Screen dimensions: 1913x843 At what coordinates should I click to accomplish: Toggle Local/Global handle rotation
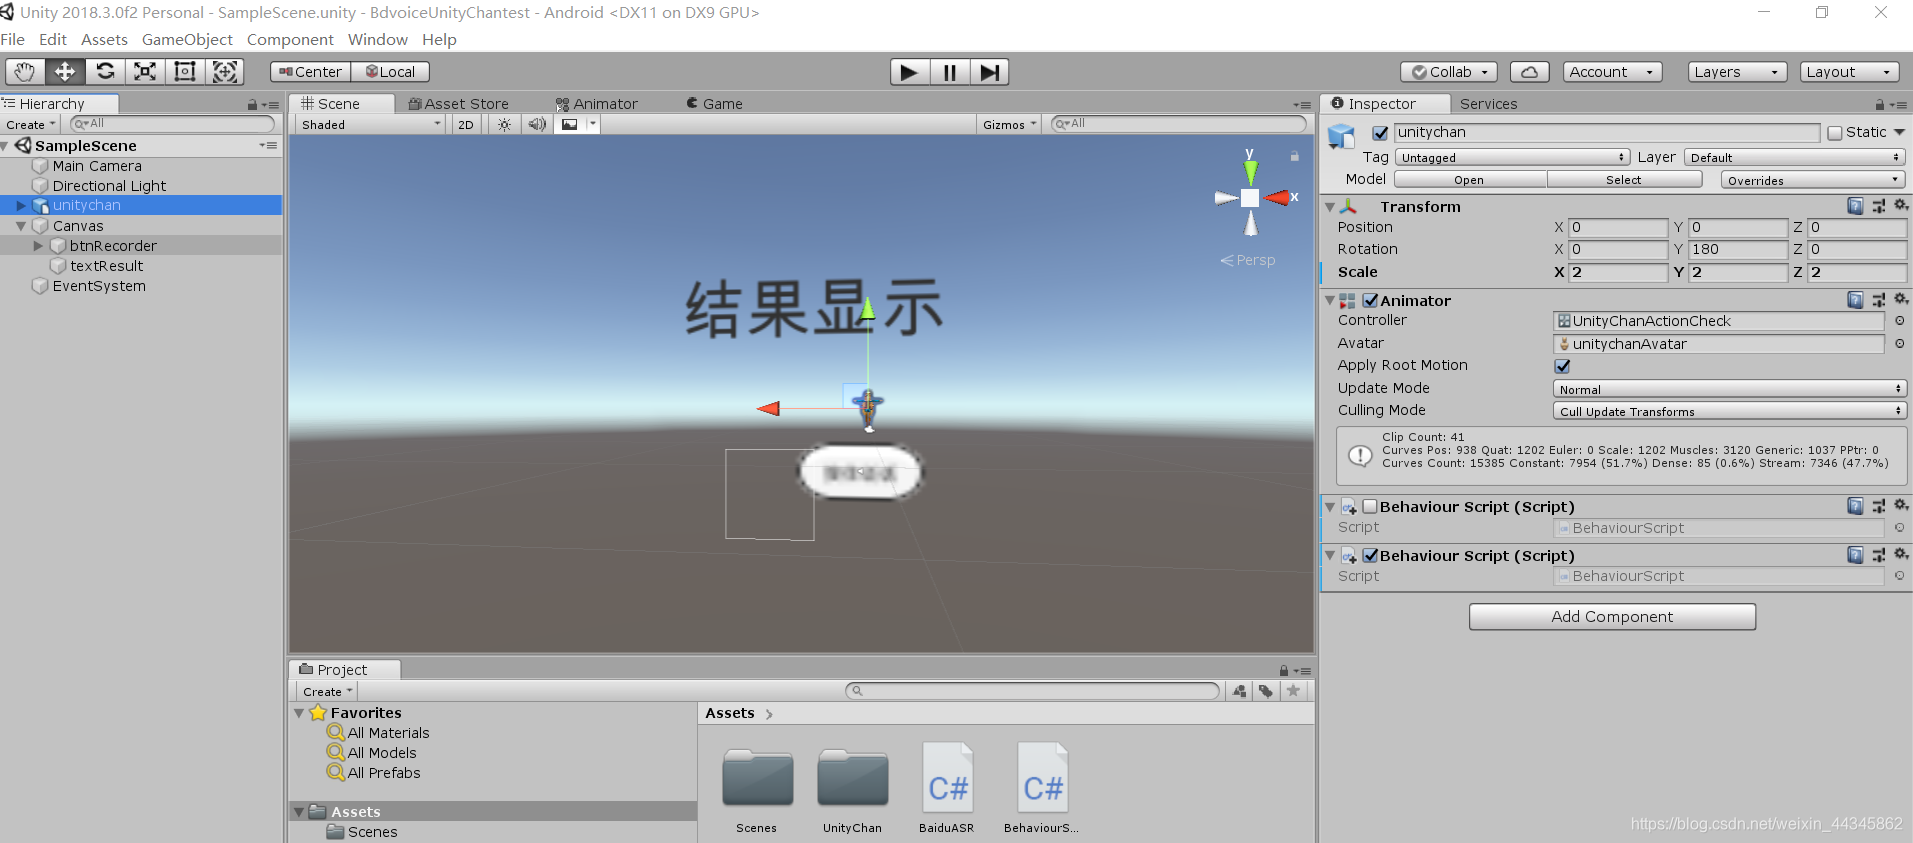[391, 72]
